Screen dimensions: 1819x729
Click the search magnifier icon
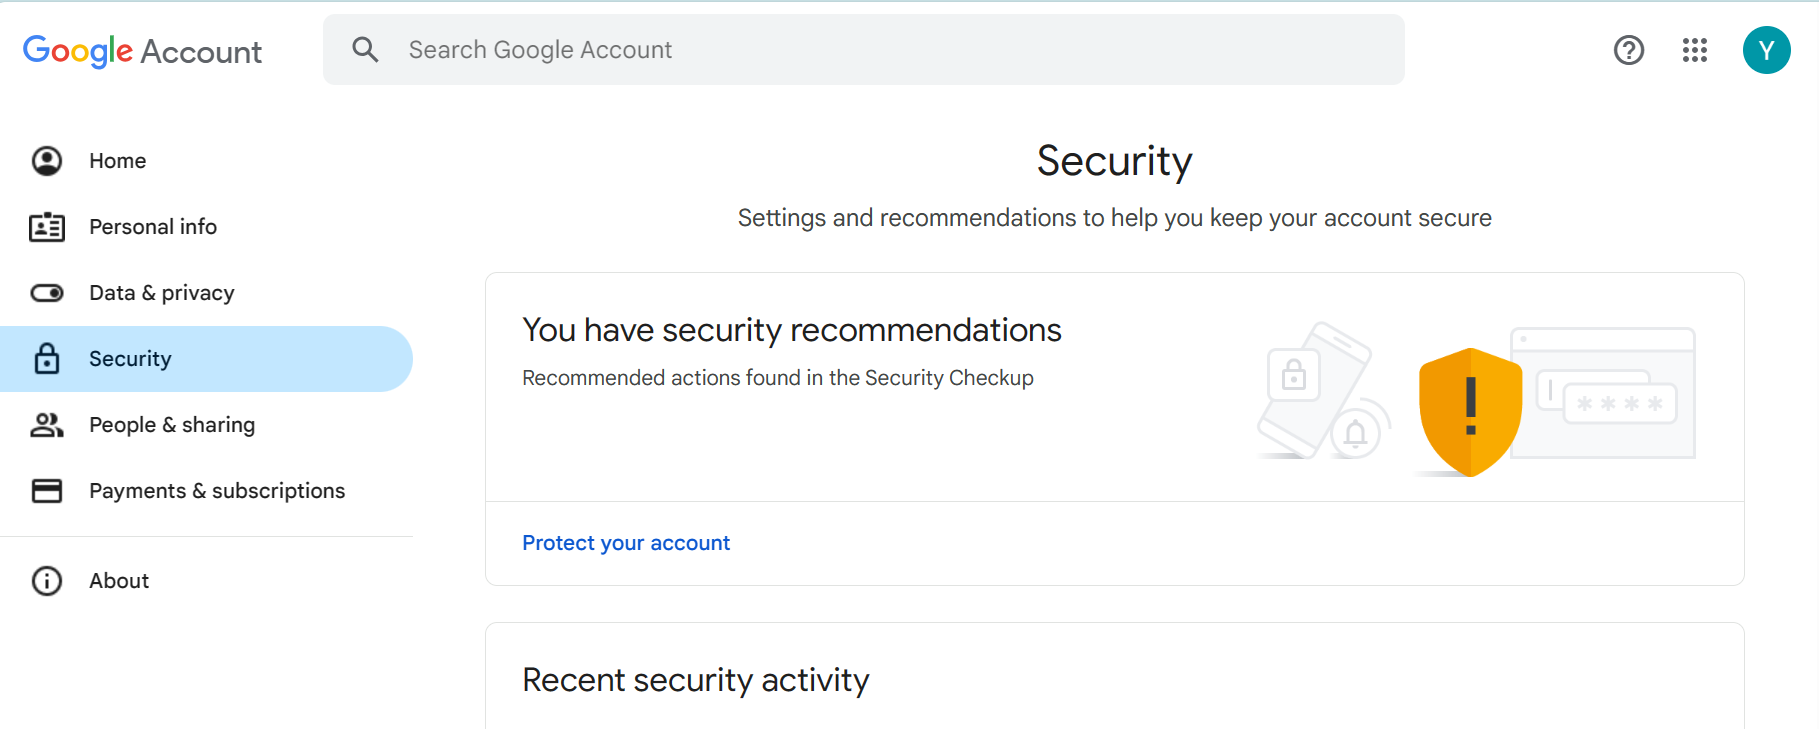(x=365, y=50)
